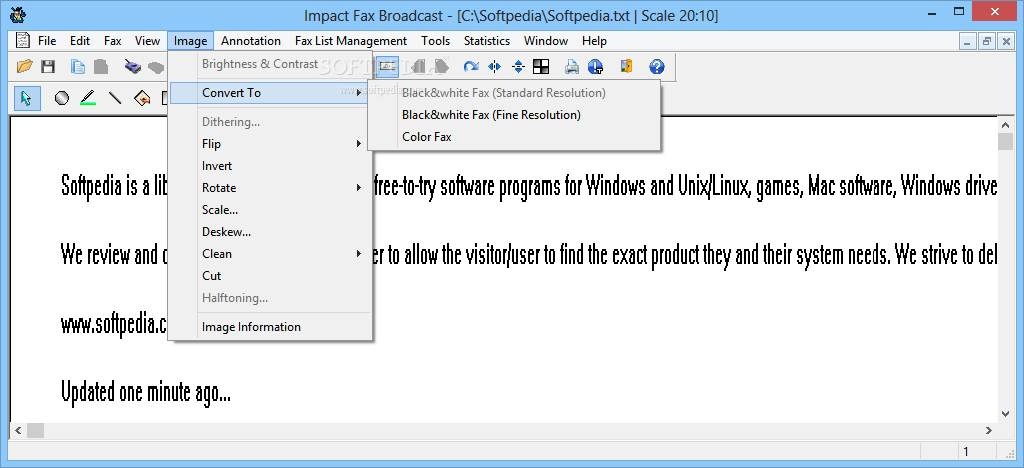This screenshot has height=468, width=1024.
Task: Click the horizontal scrollbar right arrow
Action: (x=989, y=430)
